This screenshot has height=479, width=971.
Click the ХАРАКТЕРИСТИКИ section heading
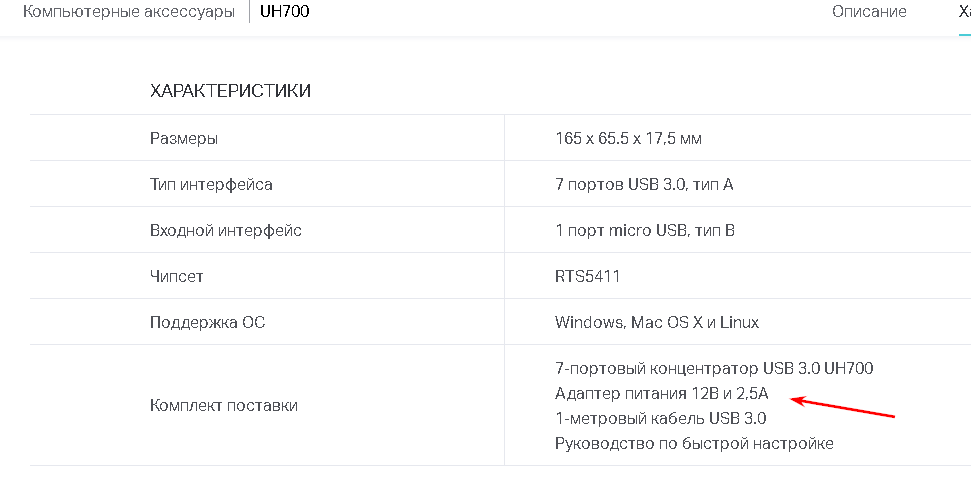(x=230, y=91)
